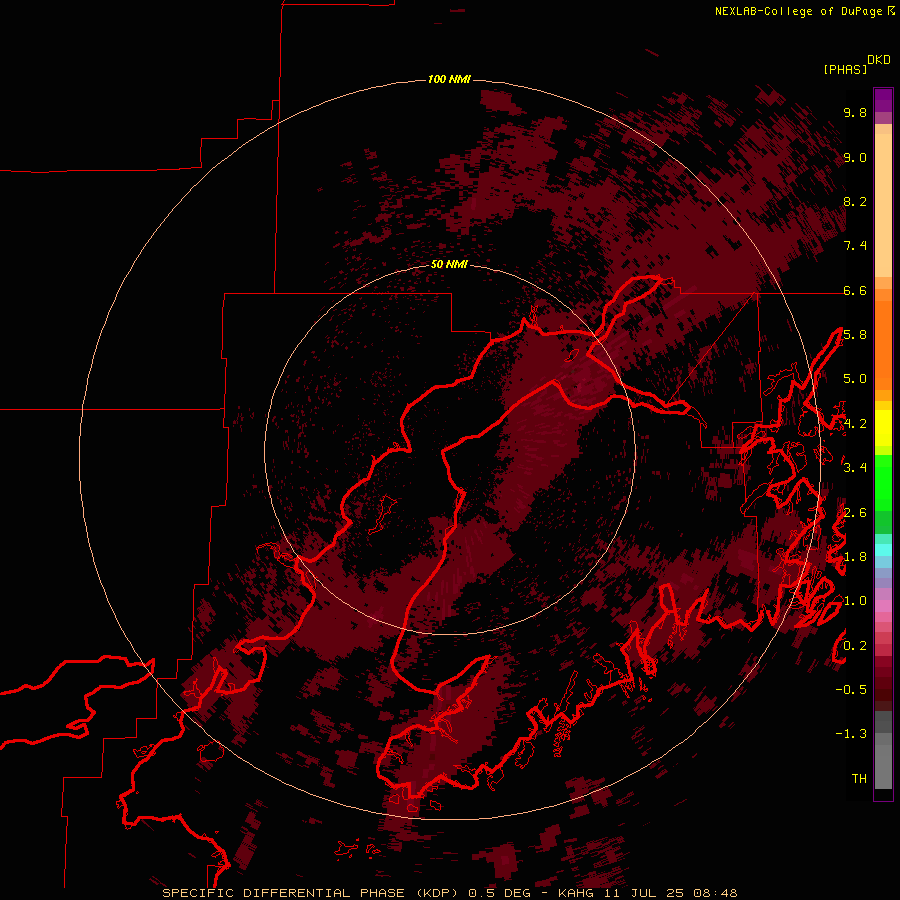Click the 7.4 value on color scale
The height and width of the screenshot is (900, 900).
coord(855,246)
